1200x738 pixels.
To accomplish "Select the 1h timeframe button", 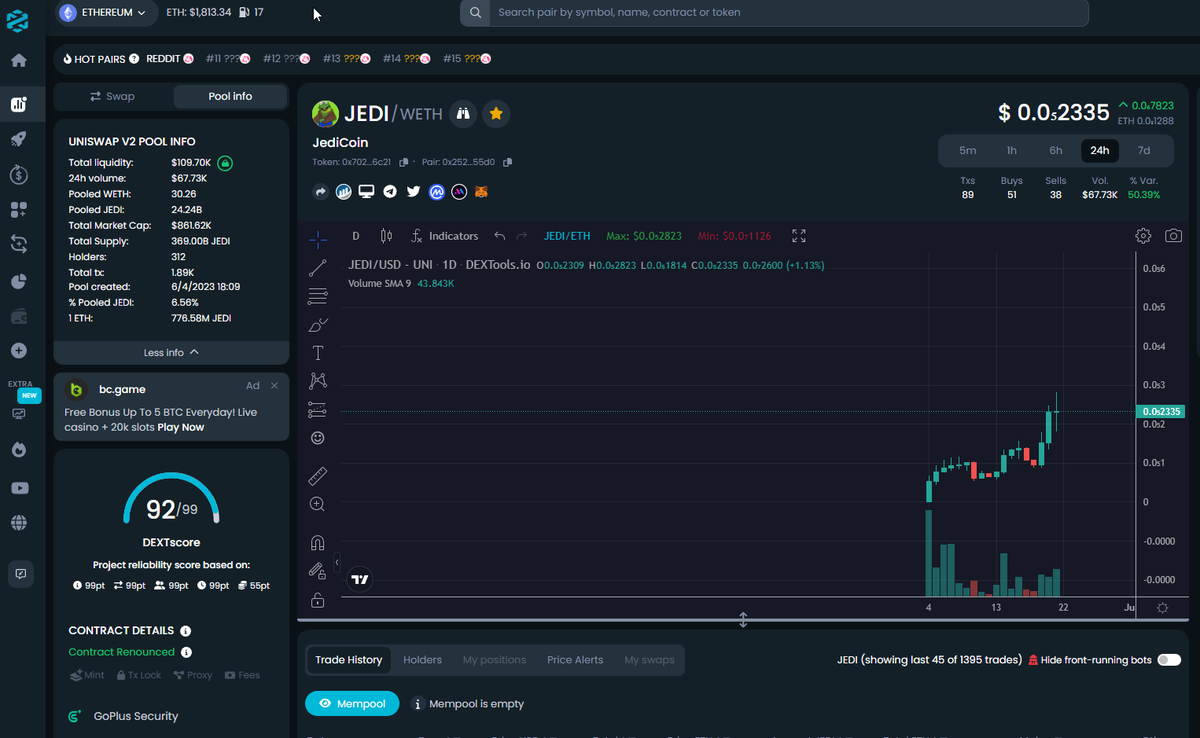I will pos(1012,151).
